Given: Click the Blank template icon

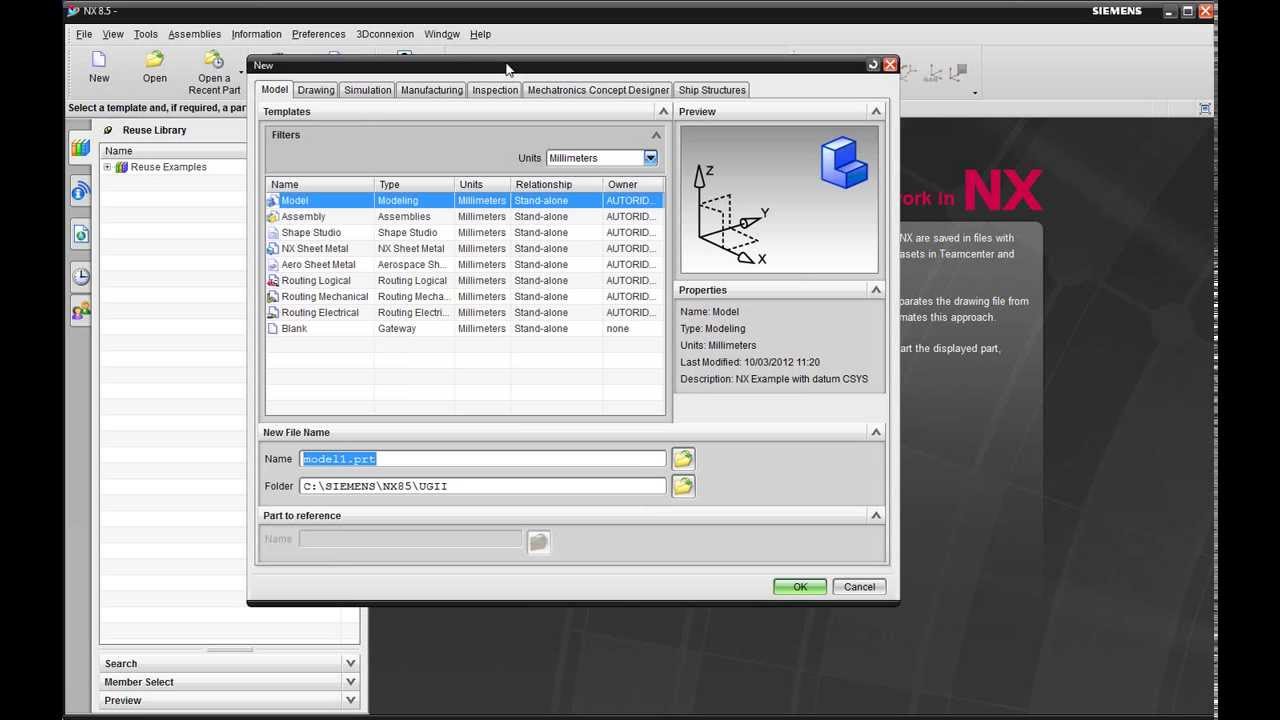Looking at the screenshot, I should (x=273, y=329).
